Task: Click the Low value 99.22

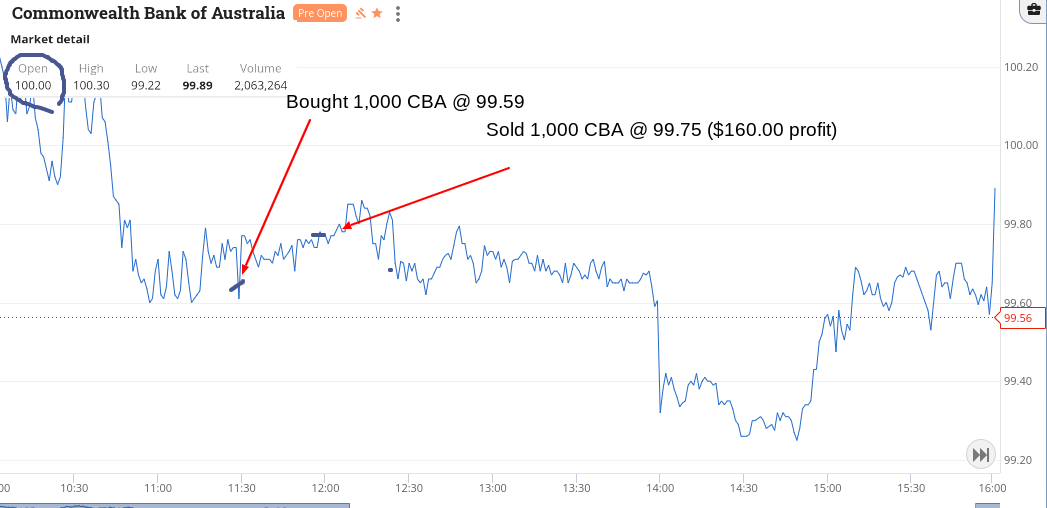Action: click(146, 85)
